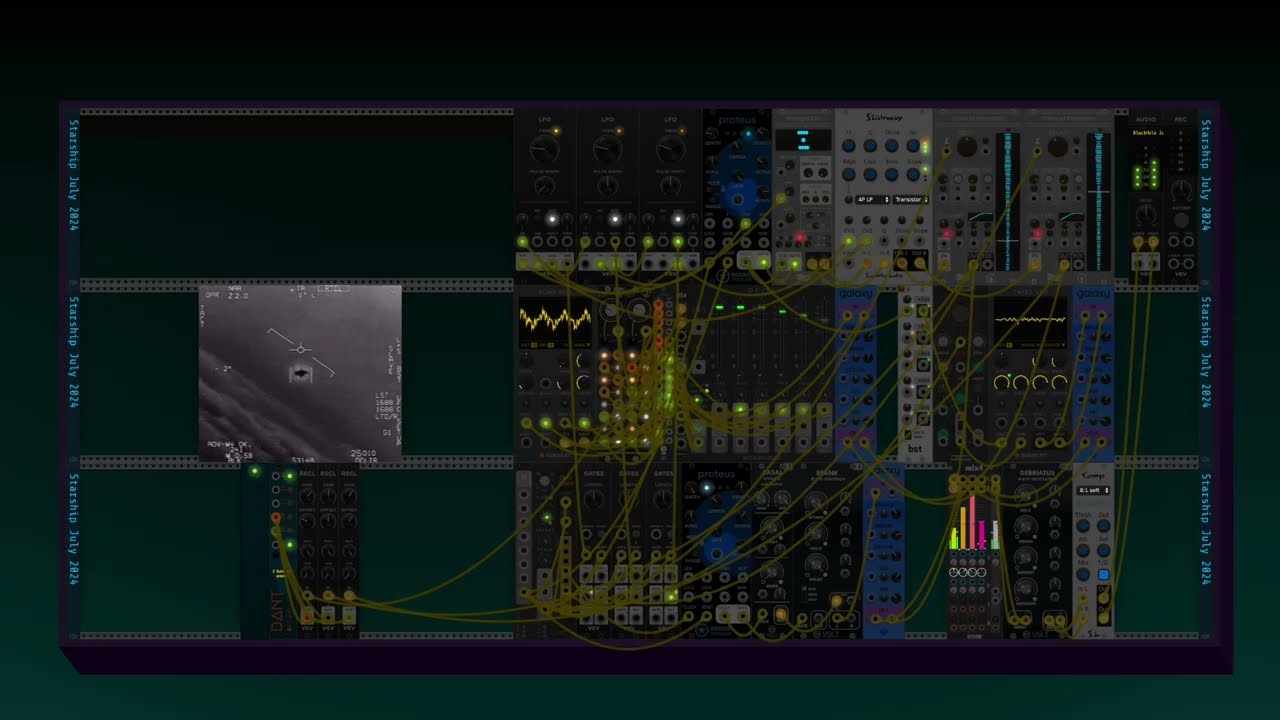Click the lit light on lower proteus module
1280x720 pixels.
coord(708,488)
